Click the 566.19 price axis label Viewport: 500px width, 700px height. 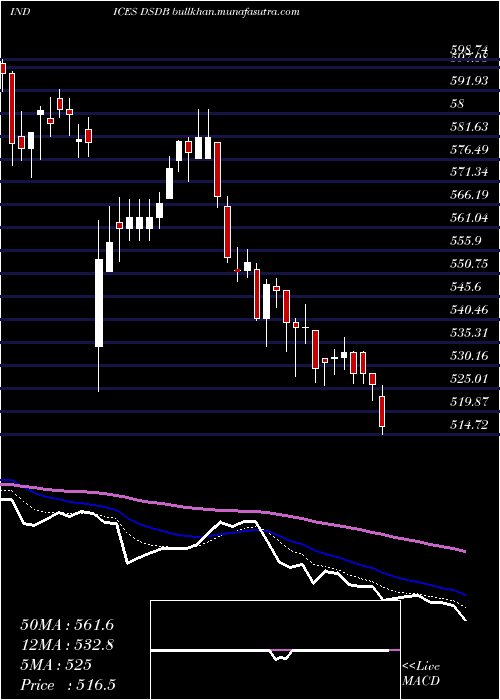click(469, 195)
